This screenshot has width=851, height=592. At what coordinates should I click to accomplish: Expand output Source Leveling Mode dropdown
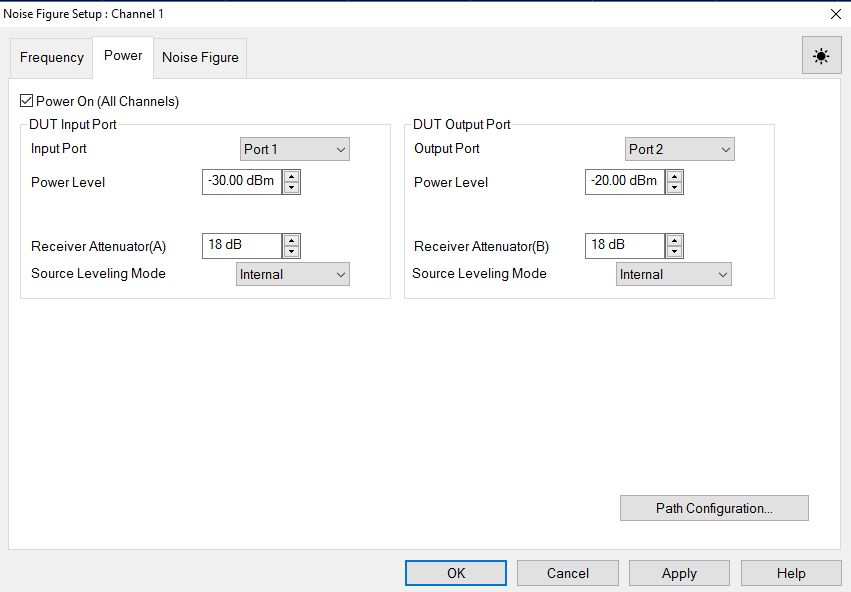point(674,274)
